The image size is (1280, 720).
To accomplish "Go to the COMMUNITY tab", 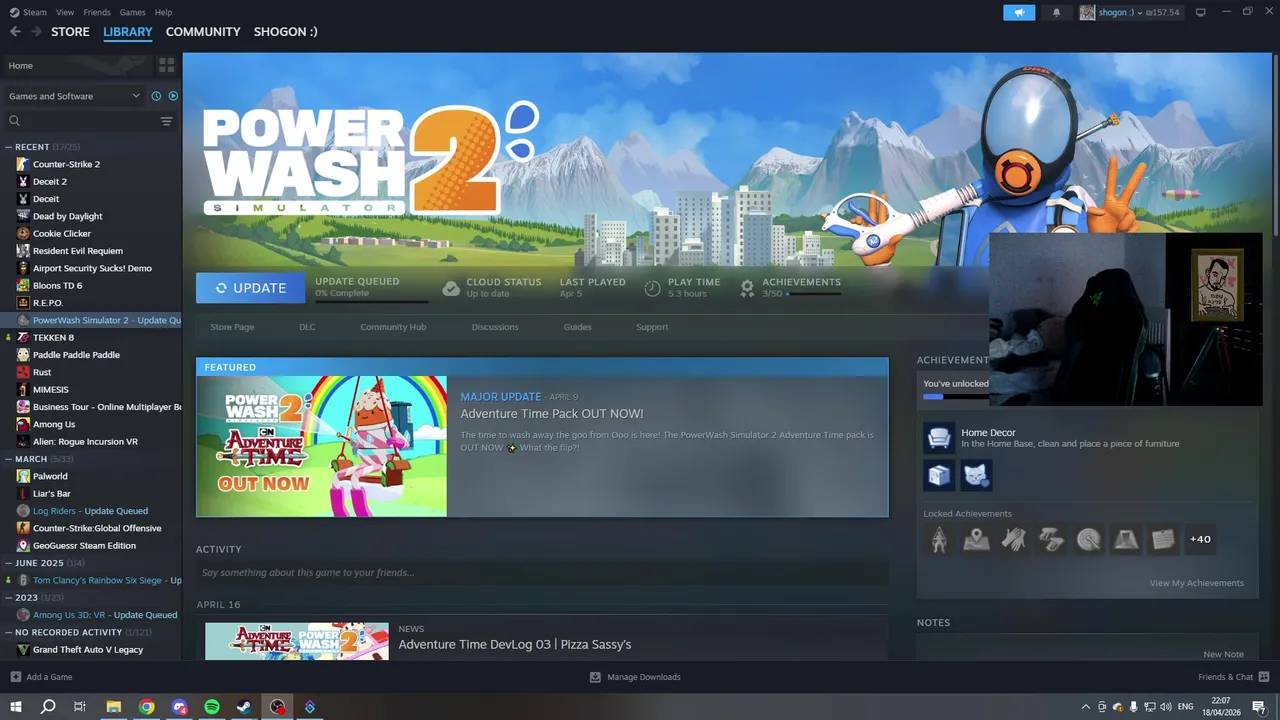I will coord(203,32).
